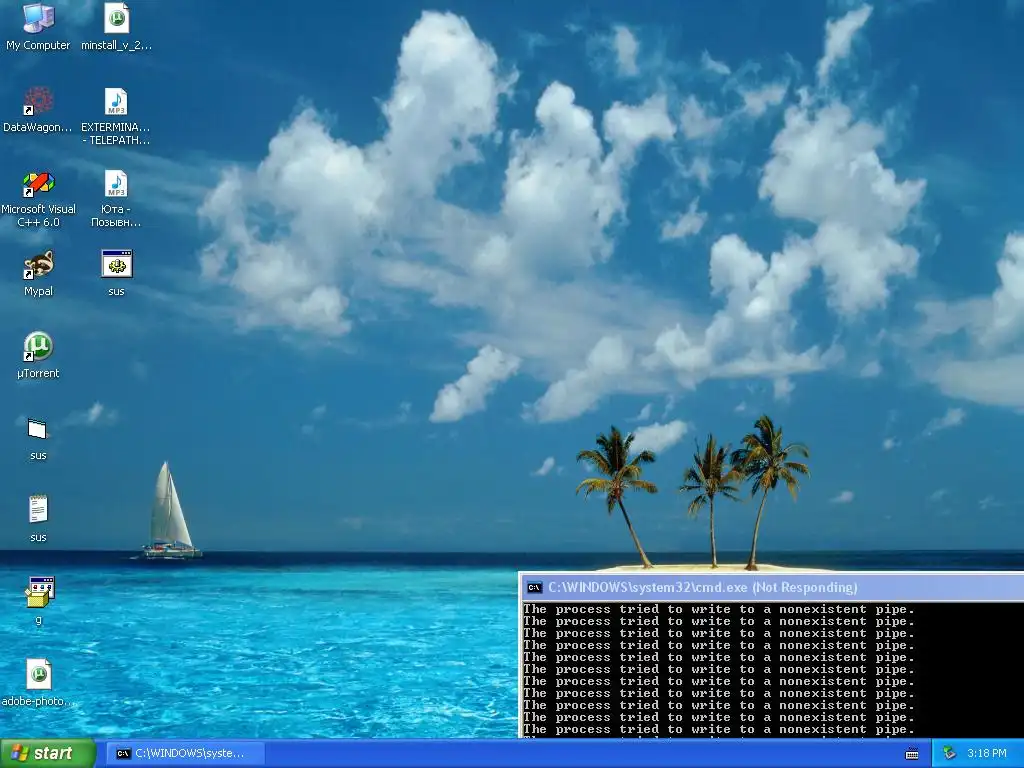
Task: Activate the cmd.exe taskbar button
Action: tap(185, 753)
